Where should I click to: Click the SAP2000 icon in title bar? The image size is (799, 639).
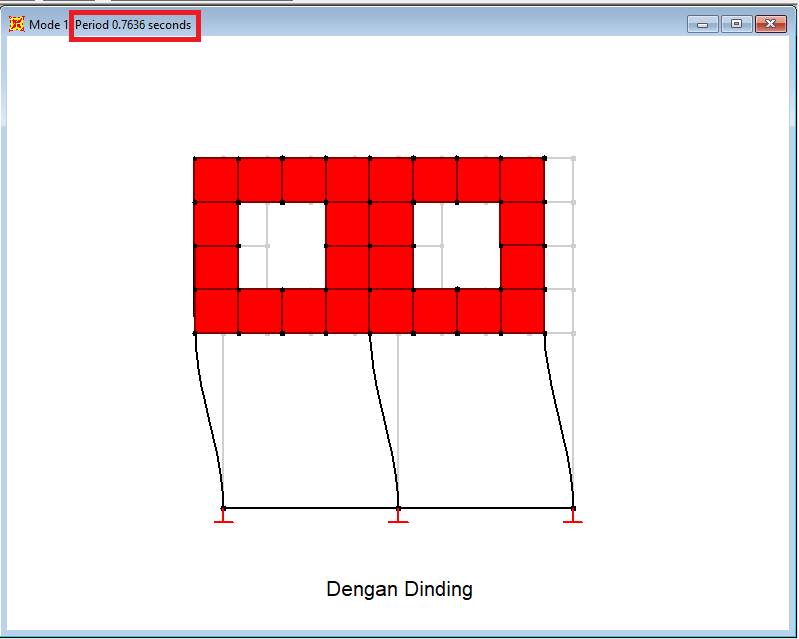(16, 25)
